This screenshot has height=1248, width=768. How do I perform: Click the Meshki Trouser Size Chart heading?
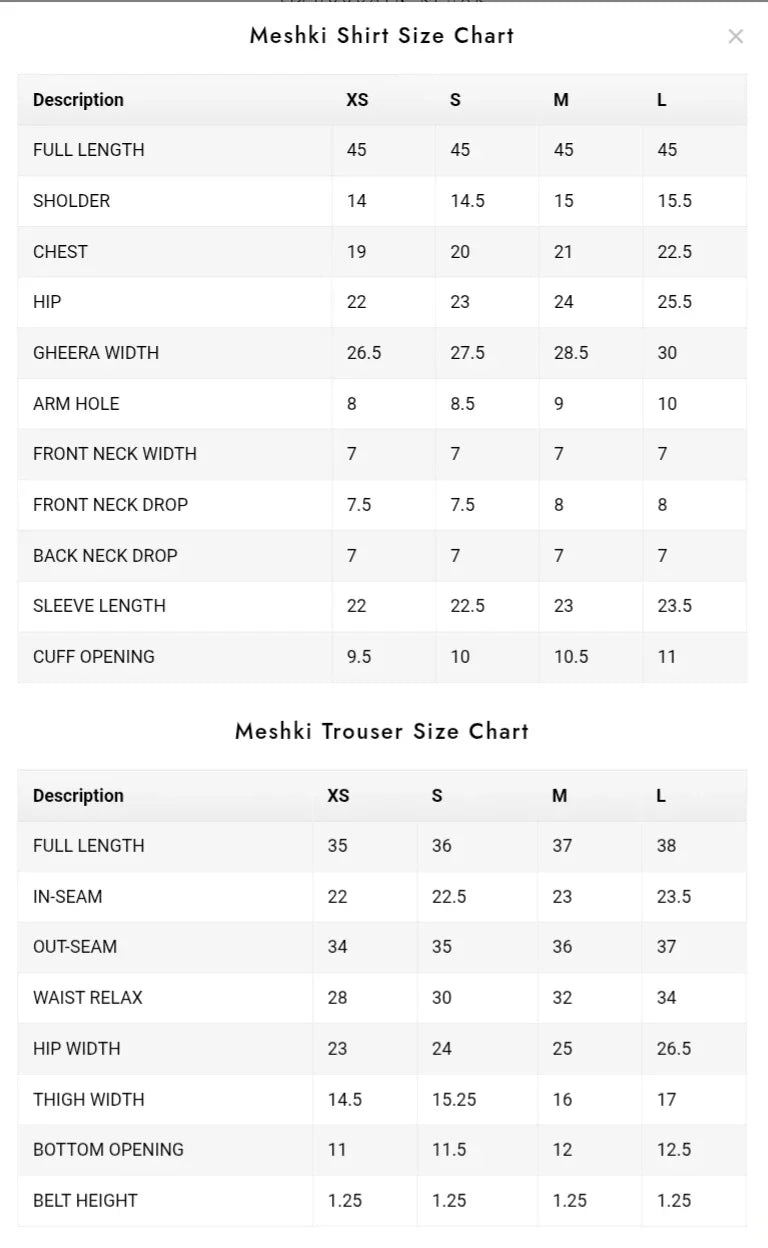(x=382, y=731)
